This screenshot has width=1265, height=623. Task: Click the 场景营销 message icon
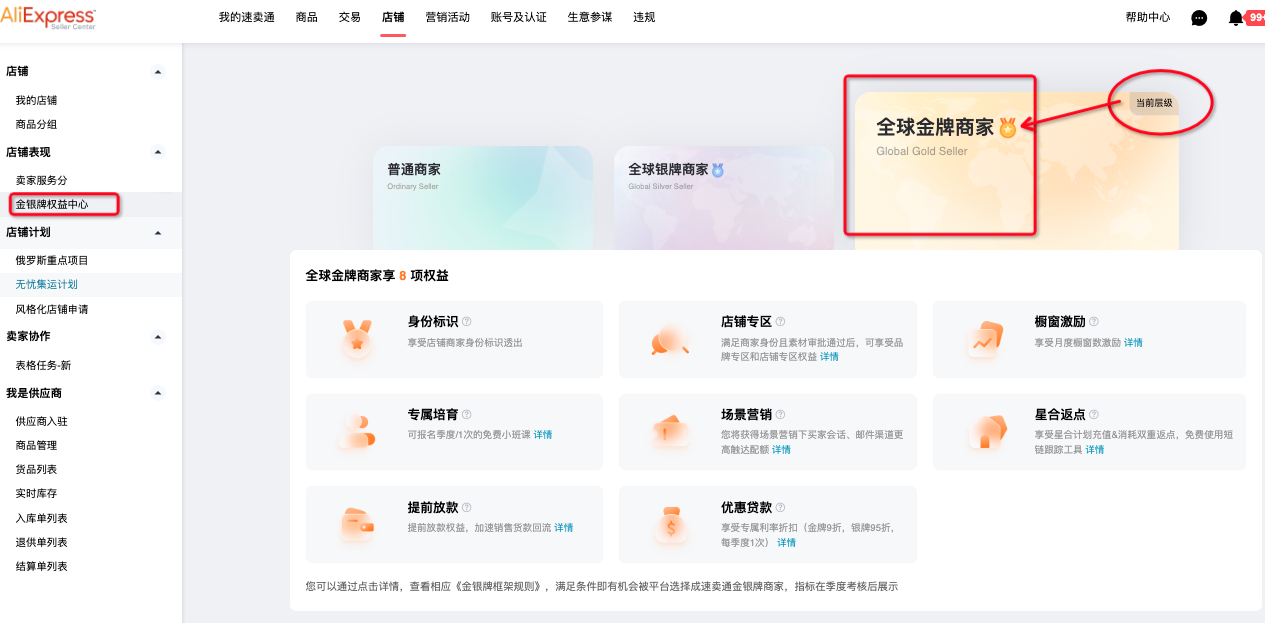(670, 432)
